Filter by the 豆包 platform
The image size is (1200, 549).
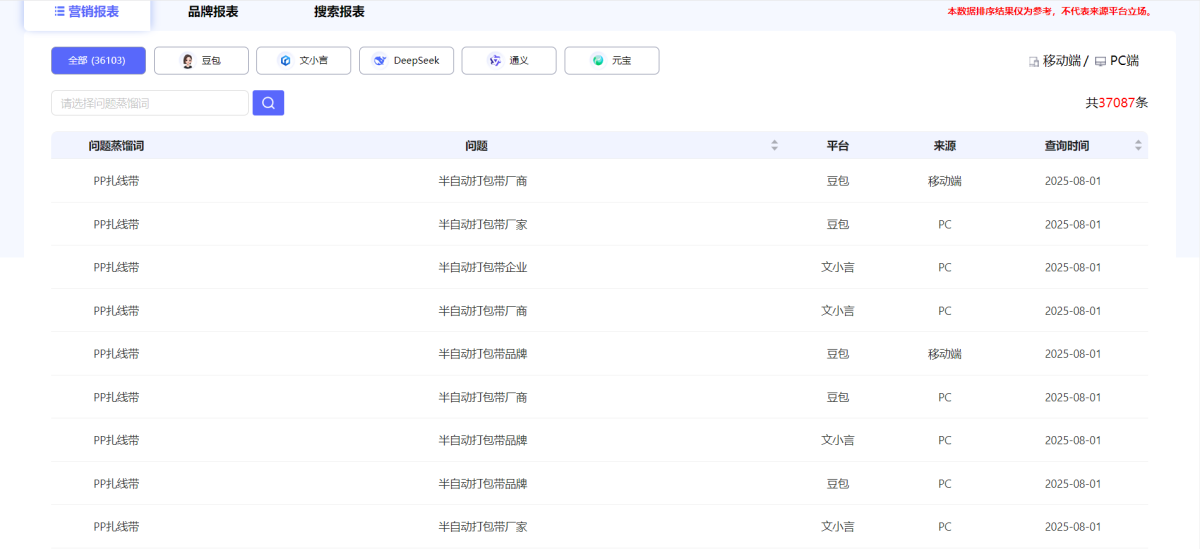[201, 61]
